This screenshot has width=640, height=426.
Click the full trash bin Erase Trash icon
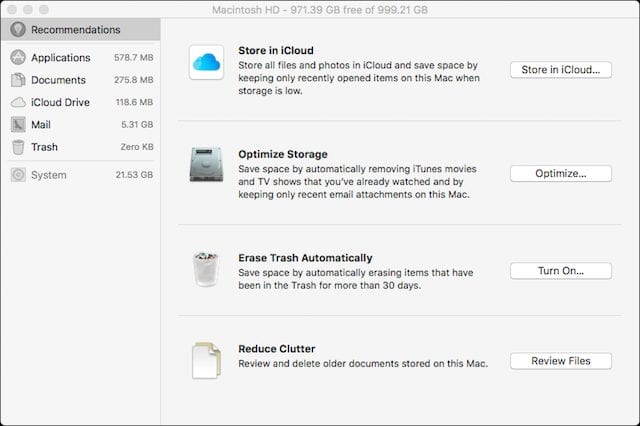pyautogui.click(x=206, y=268)
